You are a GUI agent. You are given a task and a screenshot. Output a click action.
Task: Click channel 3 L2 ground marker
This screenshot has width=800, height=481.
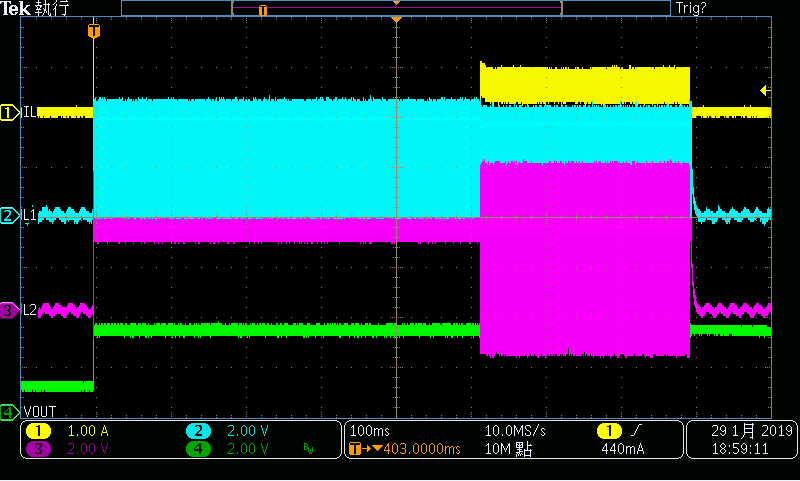(x=10, y=310)
